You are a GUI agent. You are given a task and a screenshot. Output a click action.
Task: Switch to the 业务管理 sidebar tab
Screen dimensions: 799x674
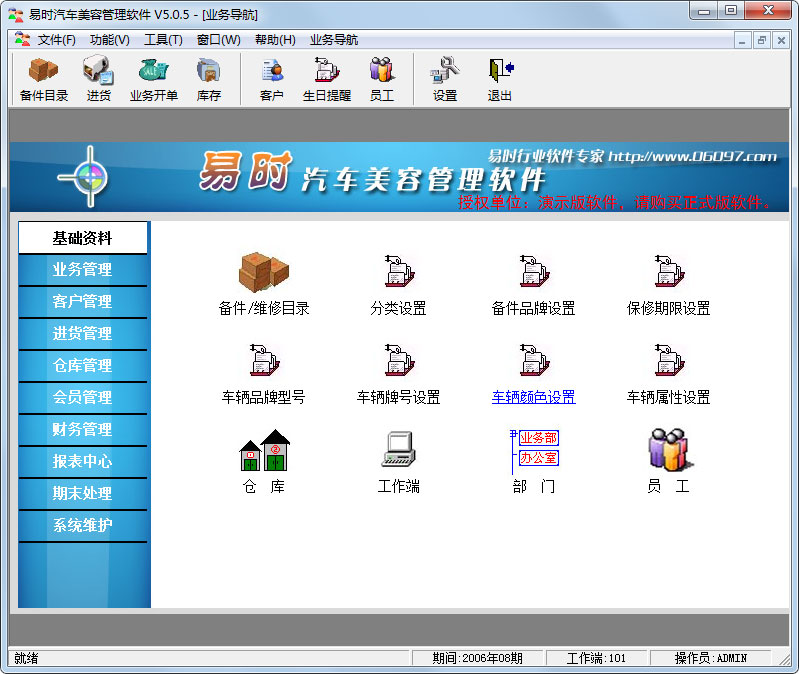click(83, 269)
